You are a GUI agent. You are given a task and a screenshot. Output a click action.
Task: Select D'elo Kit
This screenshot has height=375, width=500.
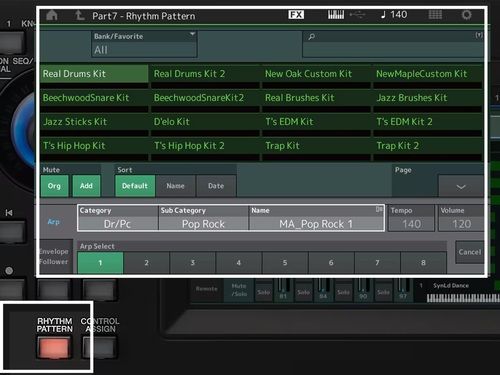pos(205,122)
